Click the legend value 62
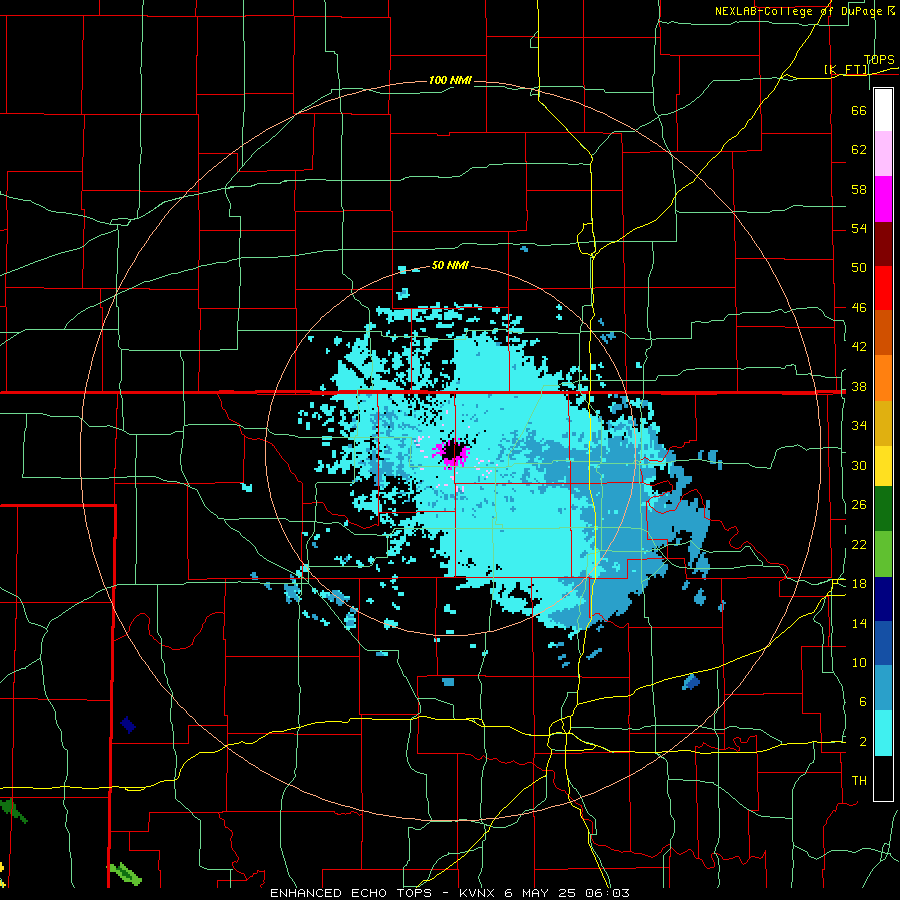This screenshot has height=900, width=900. pos(859,150)
